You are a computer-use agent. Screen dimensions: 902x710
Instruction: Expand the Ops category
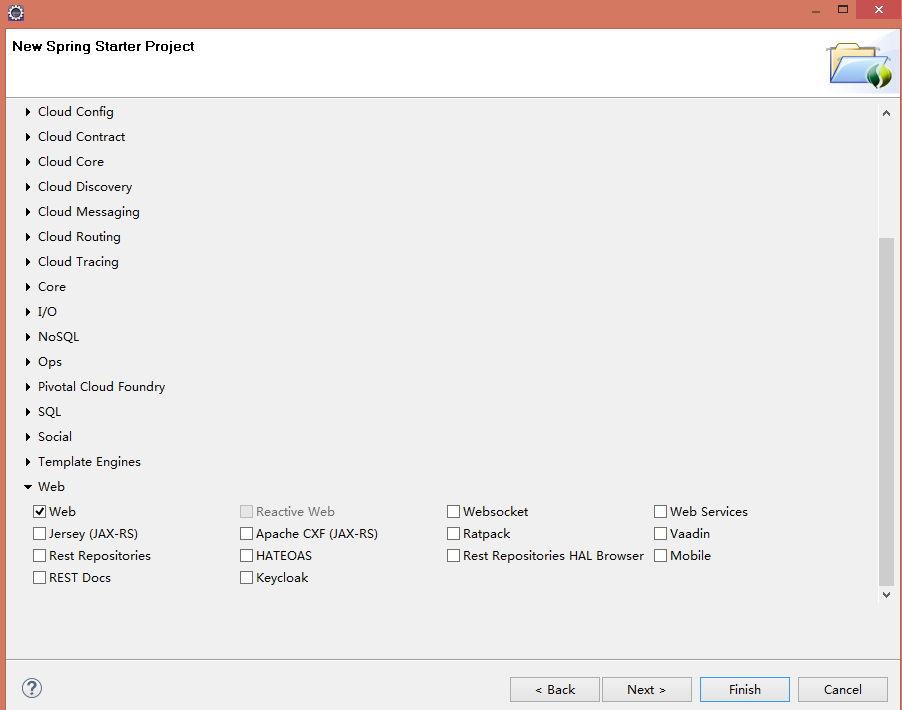(x=28, y=362)
